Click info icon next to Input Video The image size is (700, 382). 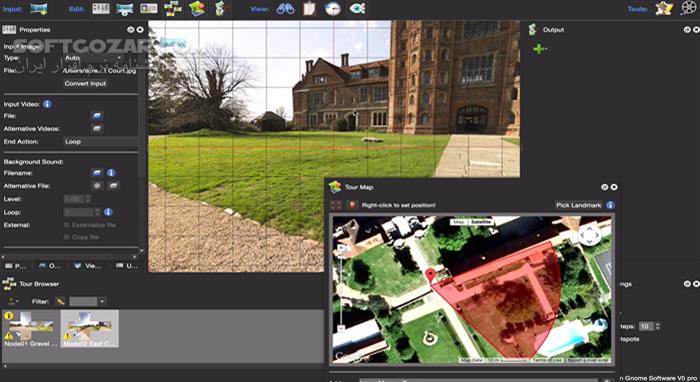point(47,104)
